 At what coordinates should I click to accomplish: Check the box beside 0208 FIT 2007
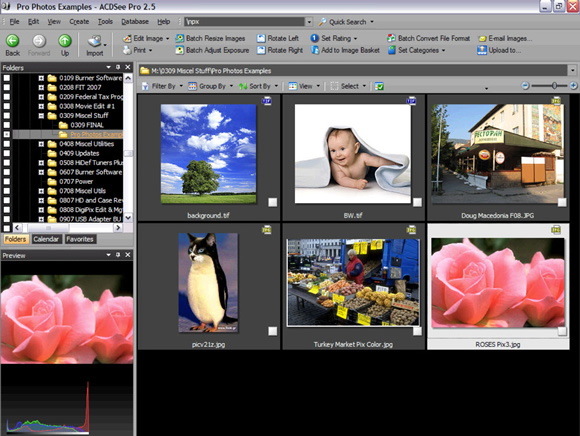pyautogui.click(x=7, y=87)
